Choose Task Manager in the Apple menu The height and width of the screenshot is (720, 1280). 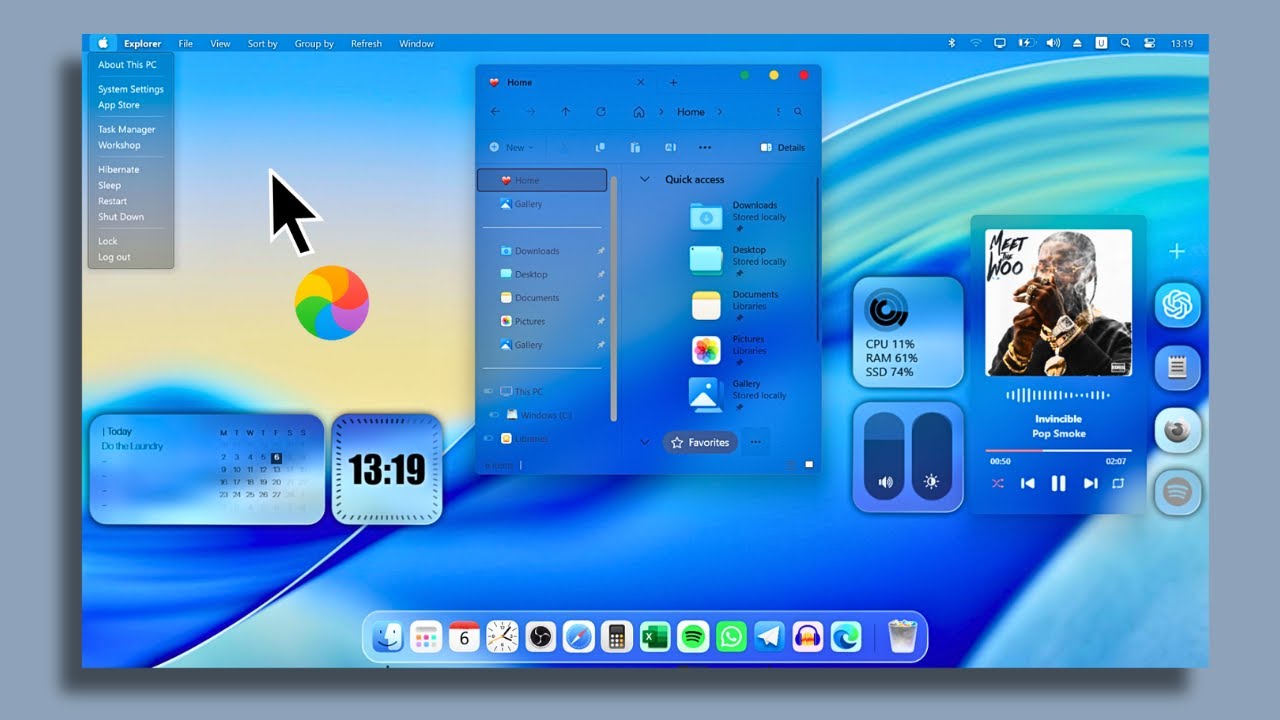(127, 129)
